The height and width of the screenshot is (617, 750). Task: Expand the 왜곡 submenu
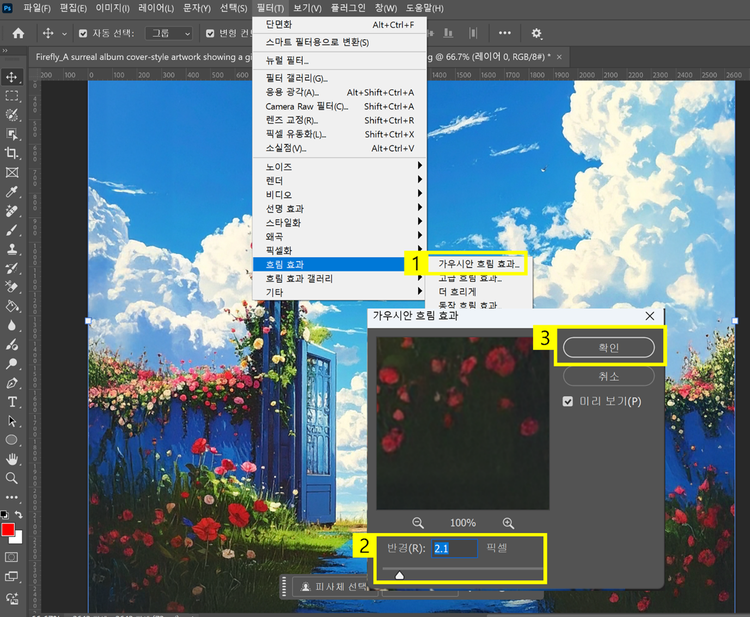[339, 236]
